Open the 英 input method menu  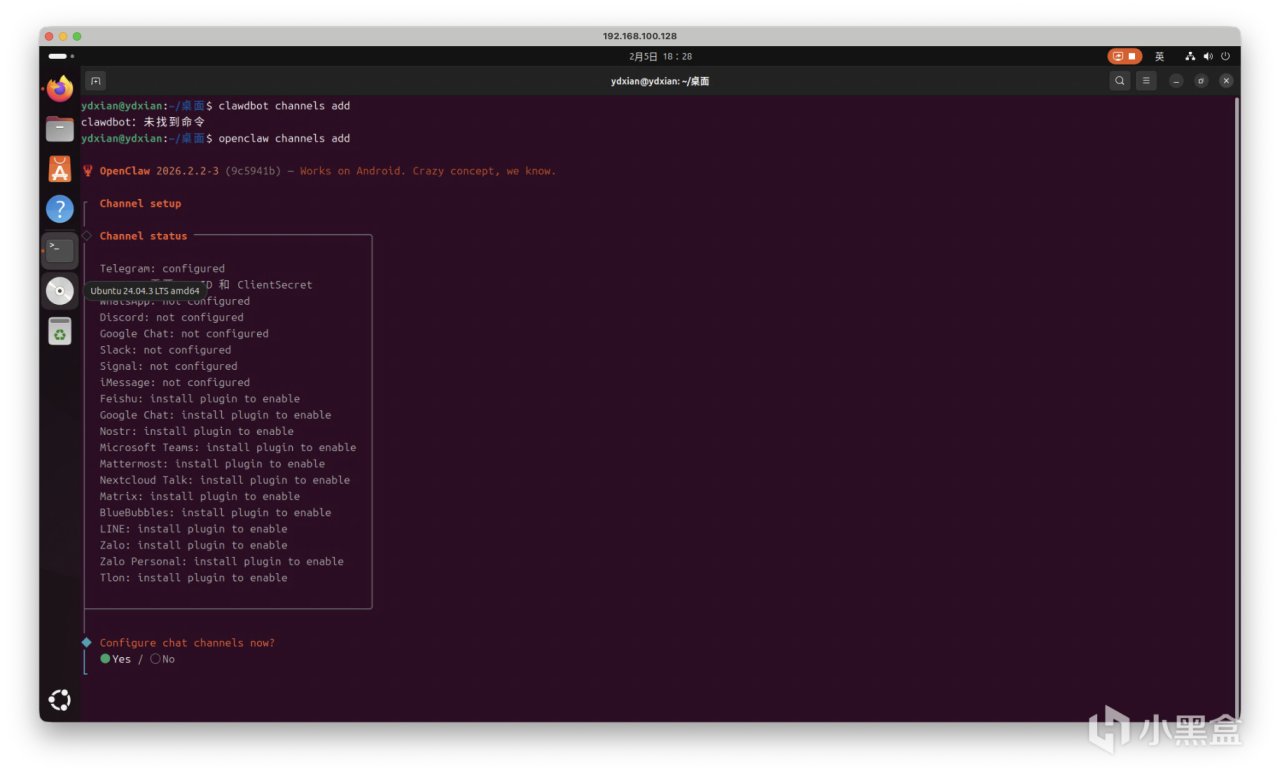tap(1160, 57)
